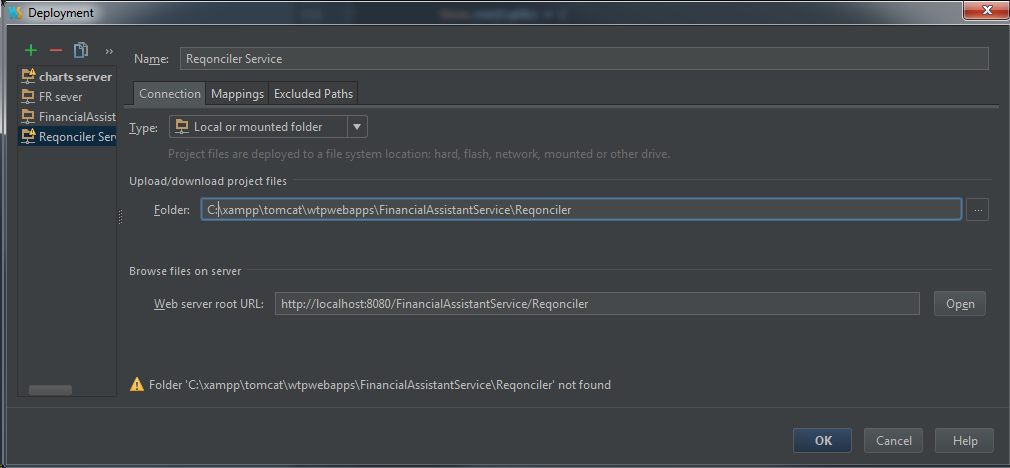Click the OK button
The width and height of the screenshot is (1010, 468).
(822, 441)
